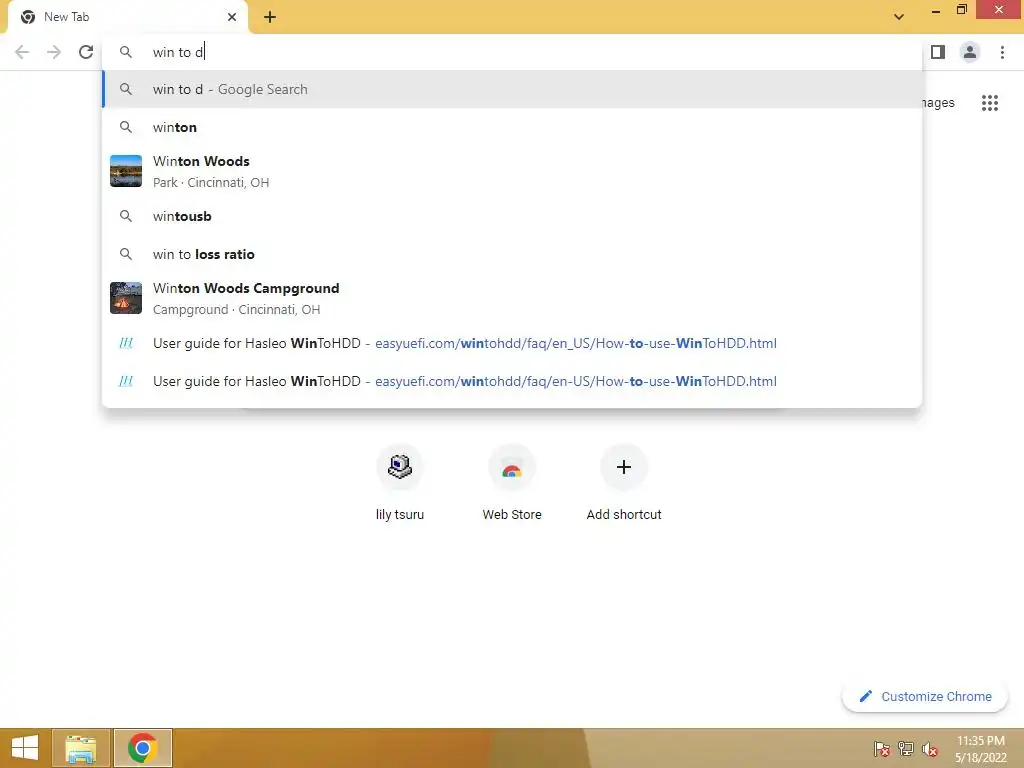Click the magnifier icon beside 'wintousb'
The image size is (1024, 768).
coord(126,216)
